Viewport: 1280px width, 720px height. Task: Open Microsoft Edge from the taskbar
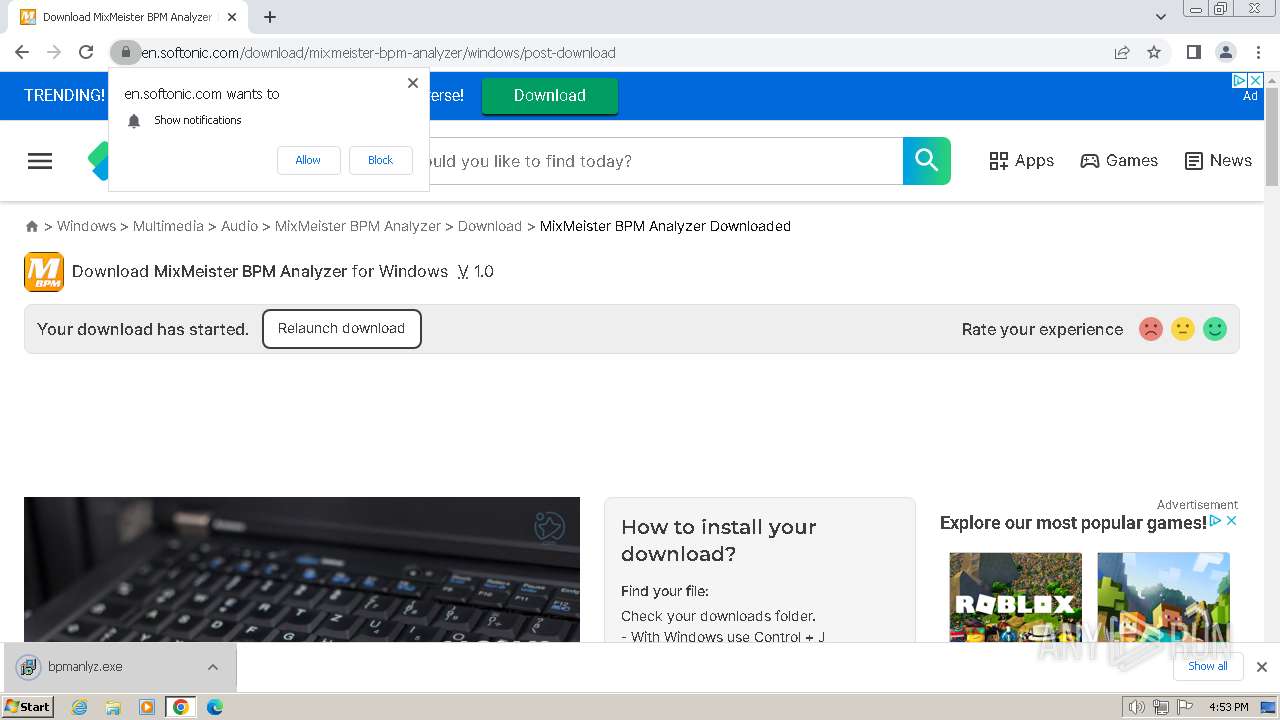214,707
